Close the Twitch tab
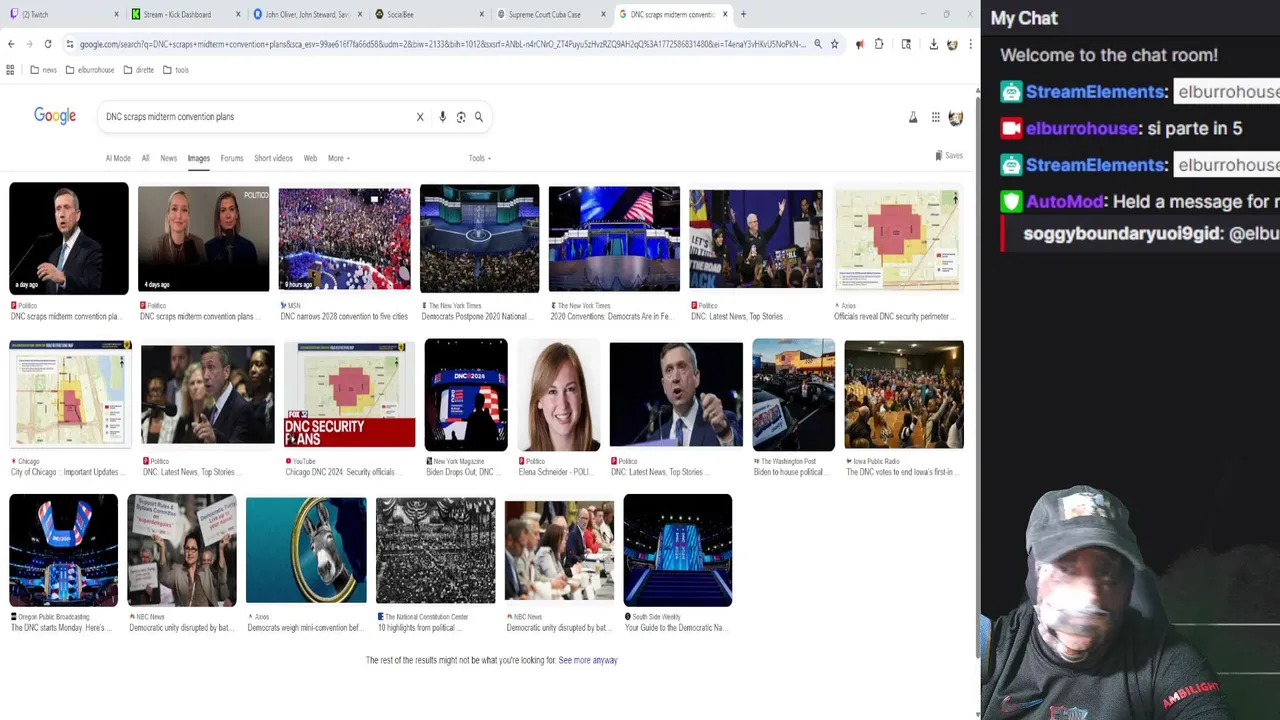Image resolution: width=1280 pixels, height=720 pixels. [116, 14]
